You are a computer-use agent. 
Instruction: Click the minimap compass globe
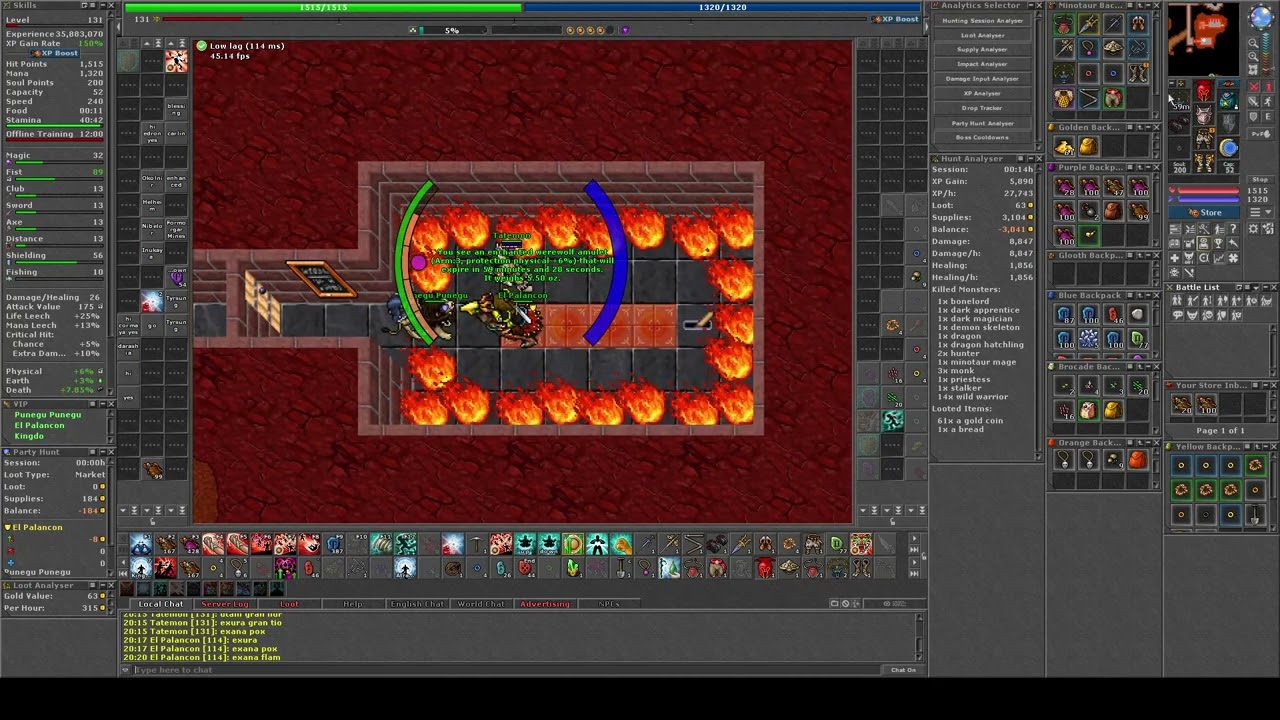click(x=1261, y=17)
